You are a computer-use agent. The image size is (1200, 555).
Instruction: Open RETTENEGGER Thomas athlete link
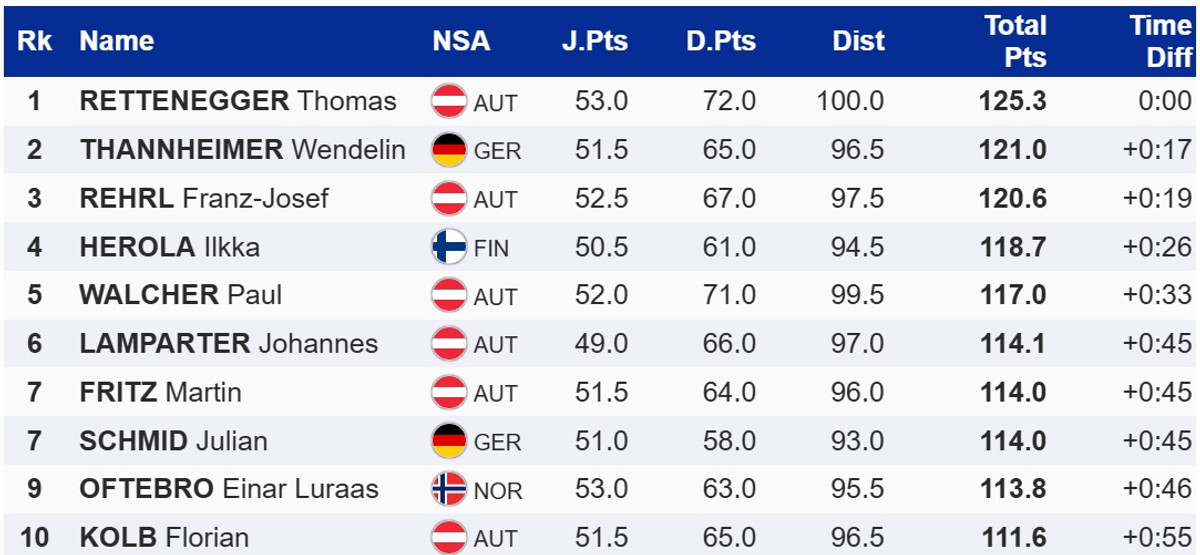(x=238, y=101)
